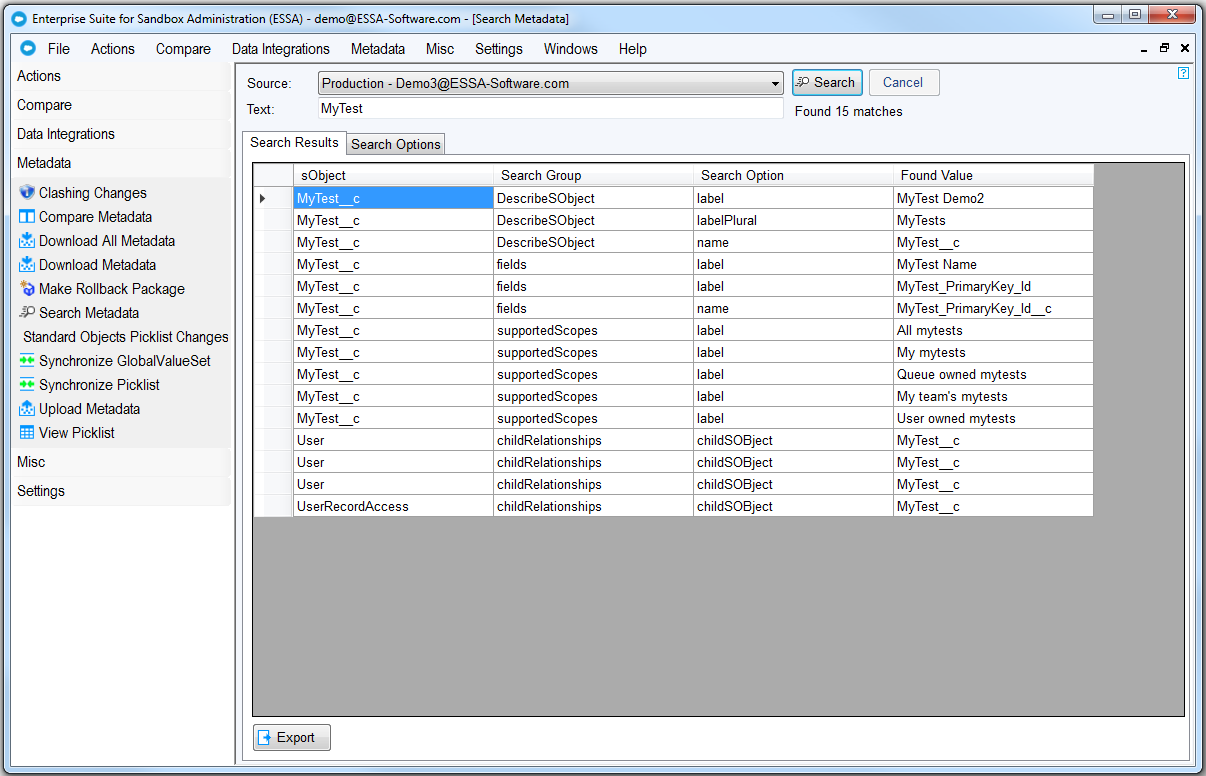1206x776 pixels.
Task: Select the 'User owned mytests' cell
Action: [993, 418]
